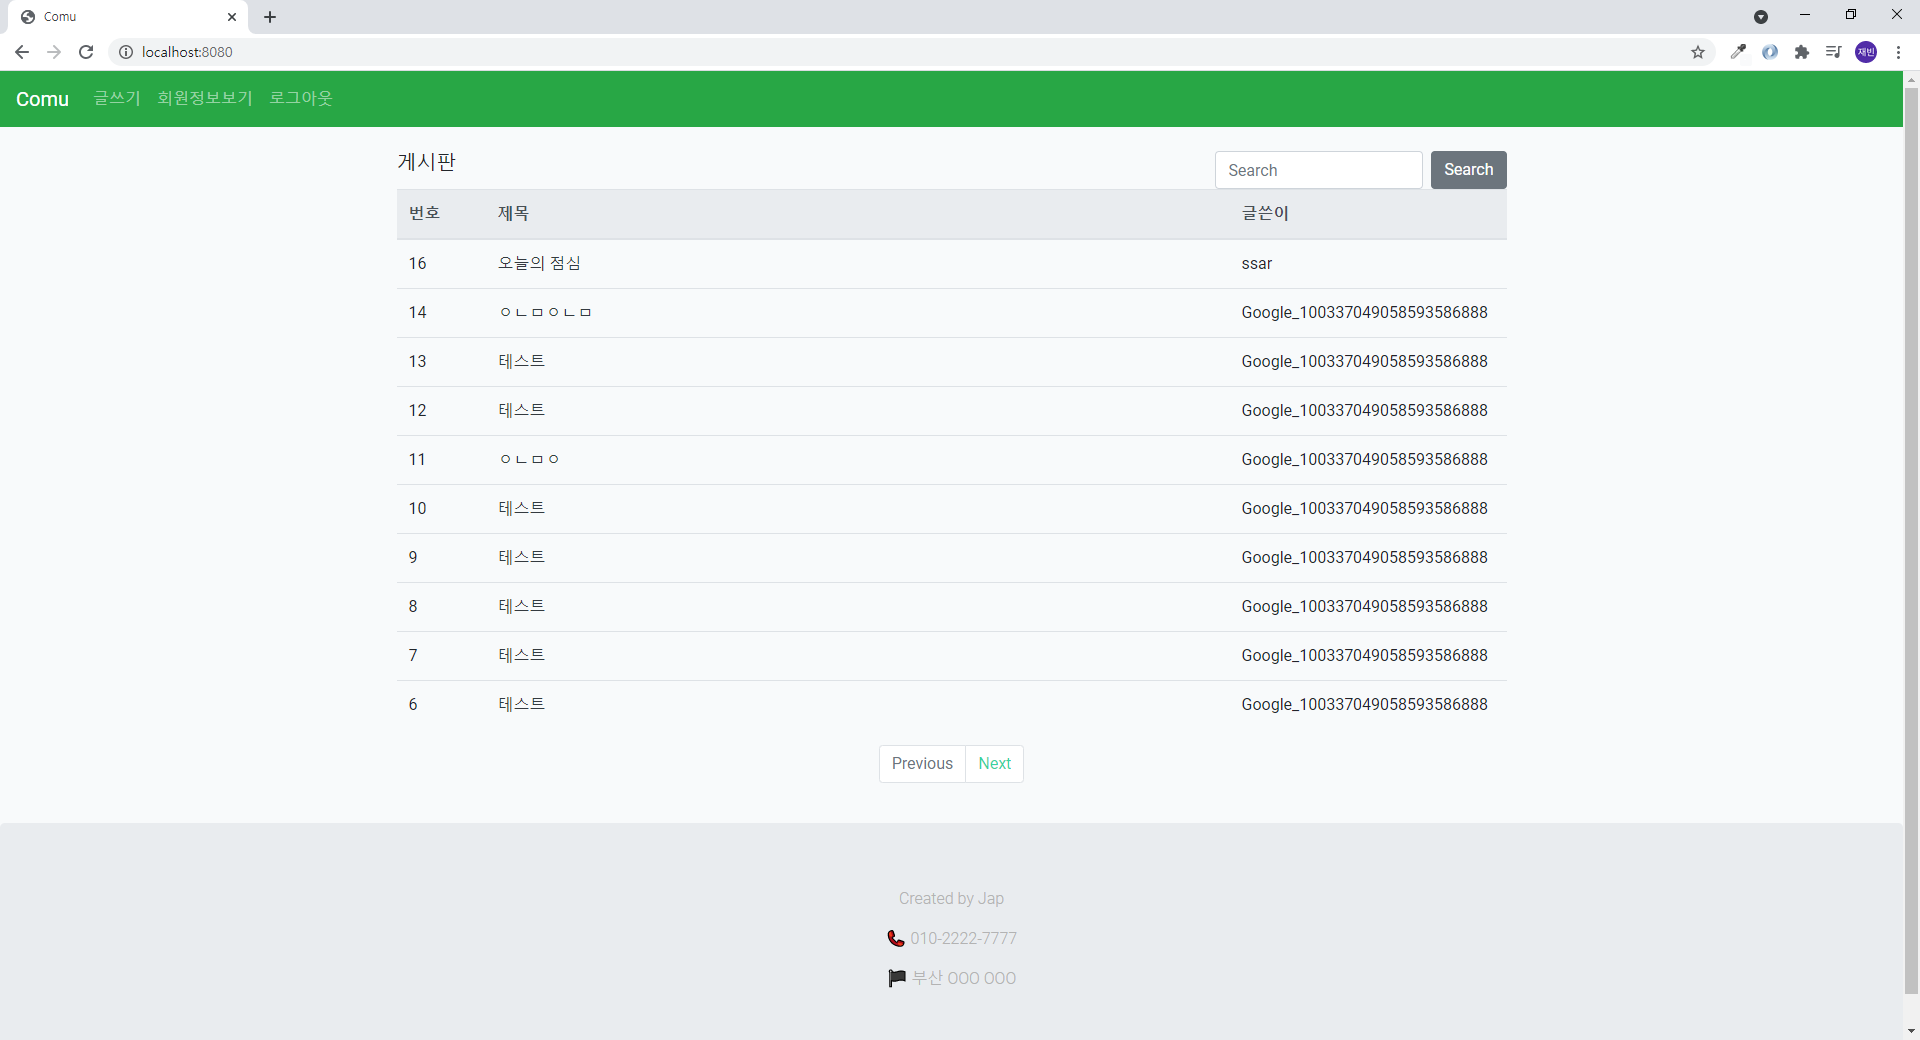This screenshot has width=1920, height=1040.
Task: Click the scrollbar down arrow
Action: pos(1911,1031)
